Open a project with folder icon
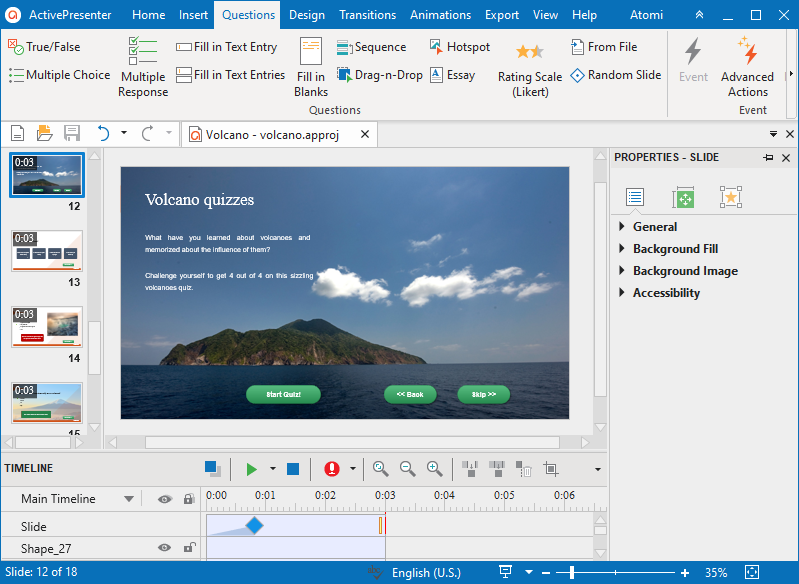Viewport: 799px width, 584px height. (44, 134)
